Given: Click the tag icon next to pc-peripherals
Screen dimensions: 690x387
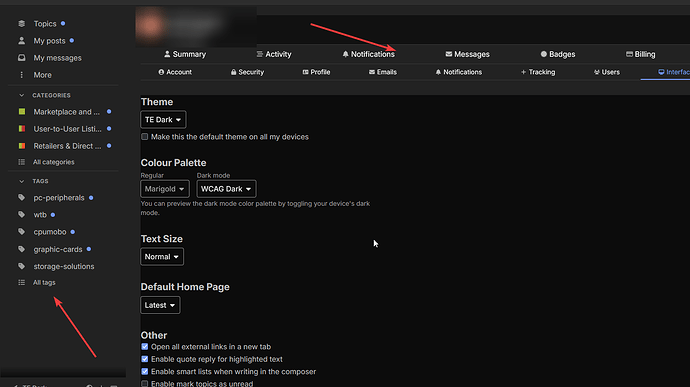Looking at the screenshot, I should click(x=22, y=198).
